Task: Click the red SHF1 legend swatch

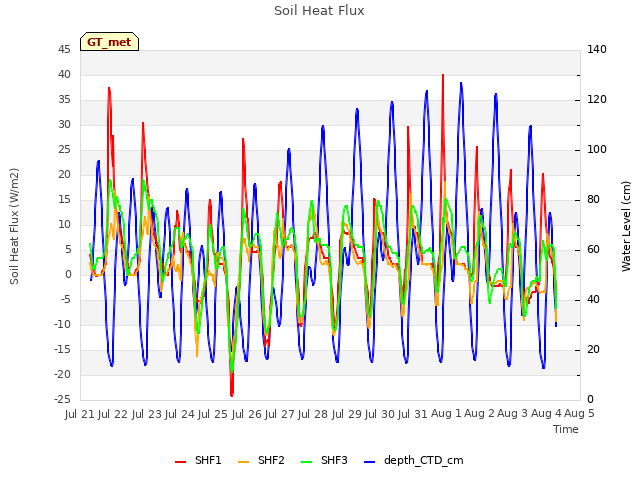Action: coord(180,462)
